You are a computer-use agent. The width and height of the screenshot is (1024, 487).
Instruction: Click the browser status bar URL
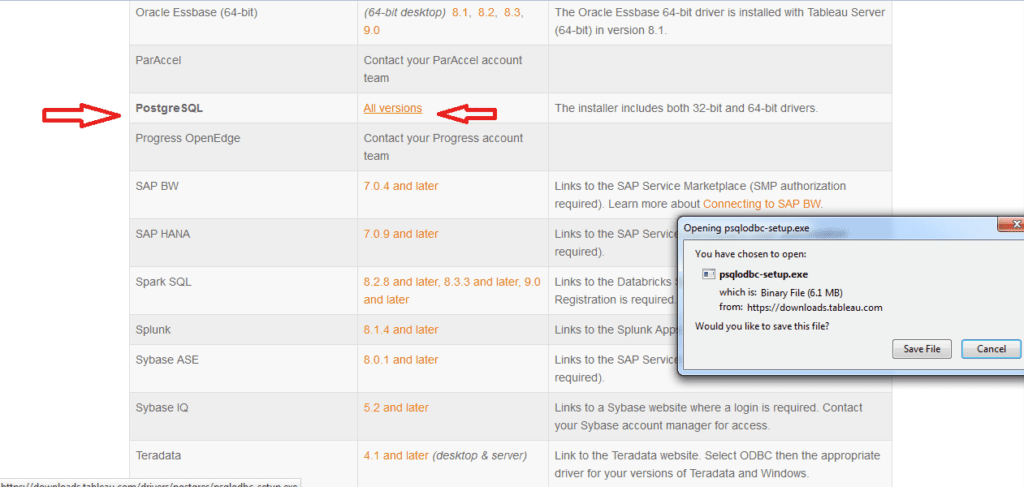pyautogui.click(x=150, y=484)
